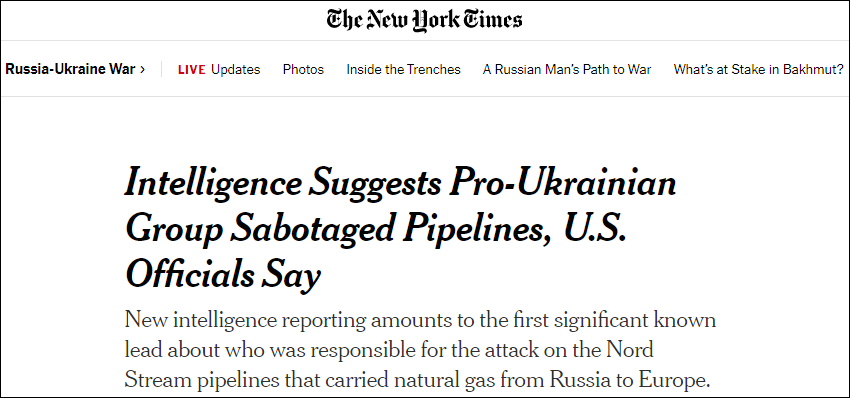Click the summary line New intelligence reporting
The width and height of the screenshot is (850, 398).
tap(420, 320)
